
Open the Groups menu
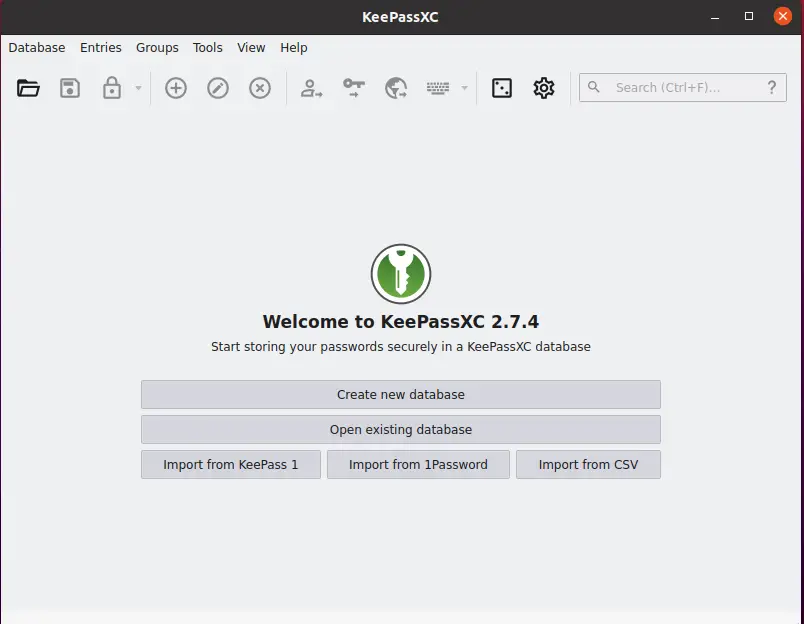(157, 48)
